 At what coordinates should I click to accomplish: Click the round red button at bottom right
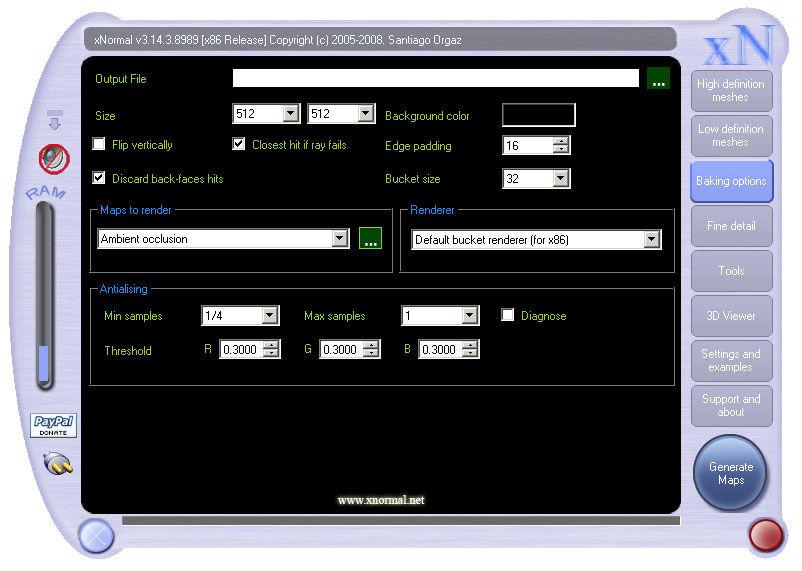[x=766, y=535]
